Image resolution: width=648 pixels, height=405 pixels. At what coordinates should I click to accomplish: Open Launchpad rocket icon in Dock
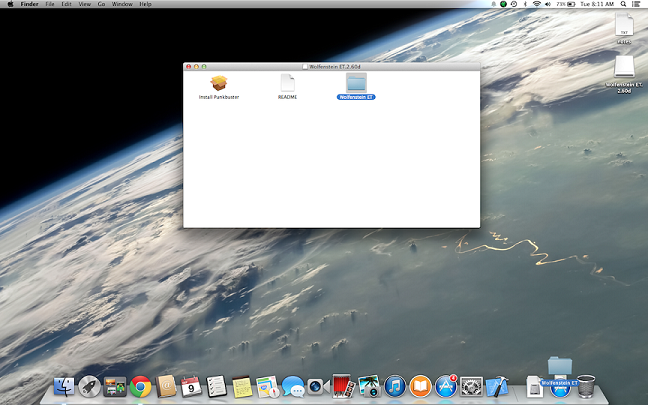89,387
